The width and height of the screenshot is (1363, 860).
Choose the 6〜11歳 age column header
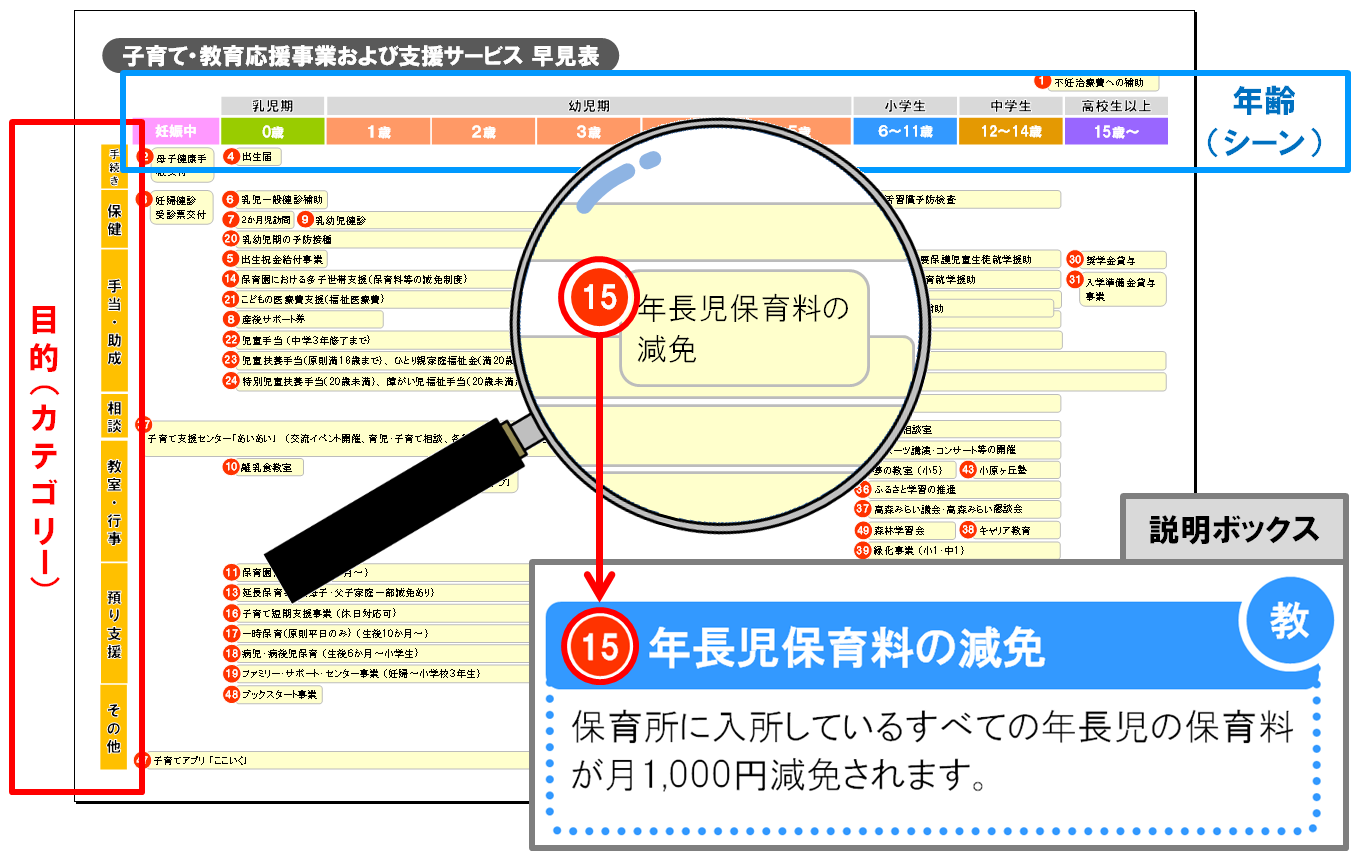(905, 131)
